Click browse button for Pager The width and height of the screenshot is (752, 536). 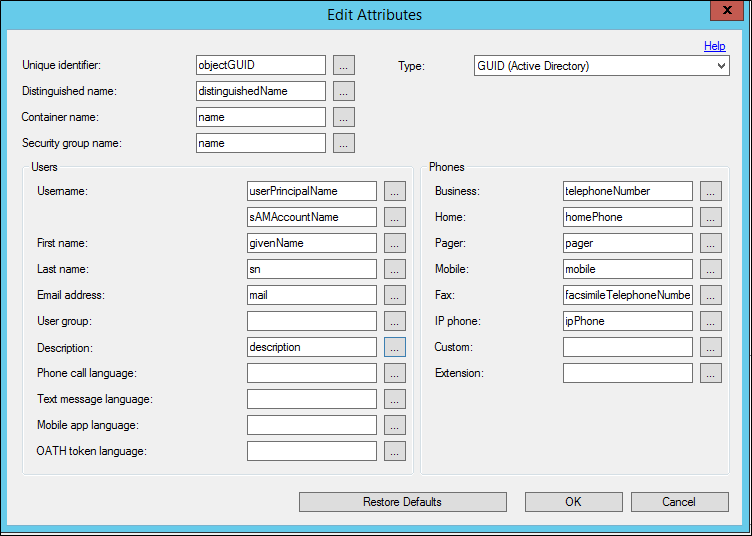point(711,243)
